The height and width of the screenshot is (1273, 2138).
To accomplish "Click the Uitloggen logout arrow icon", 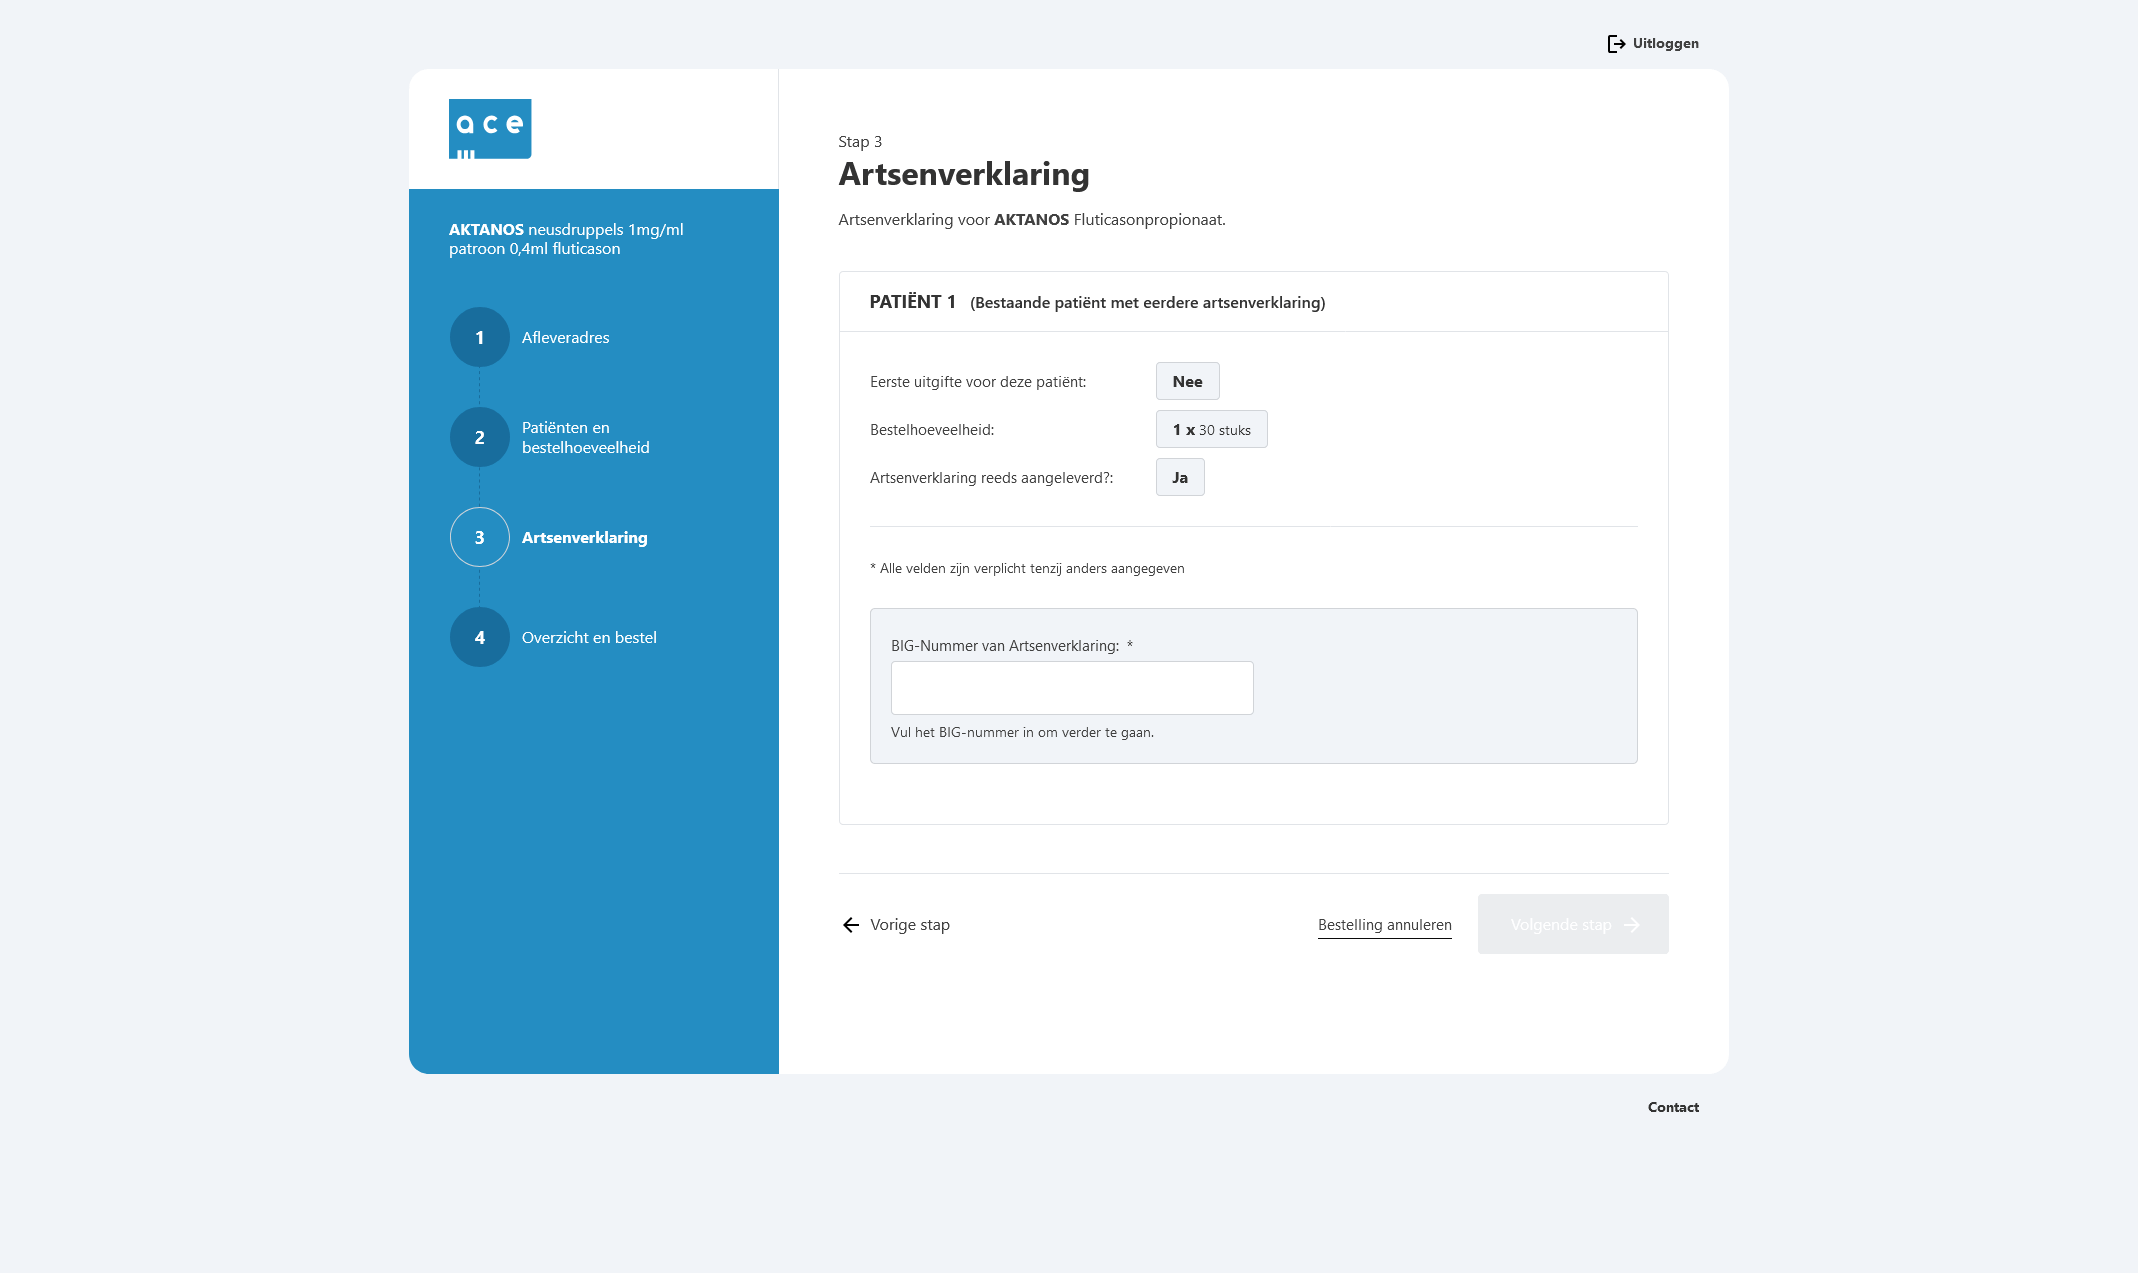I will pos(1616,44).
